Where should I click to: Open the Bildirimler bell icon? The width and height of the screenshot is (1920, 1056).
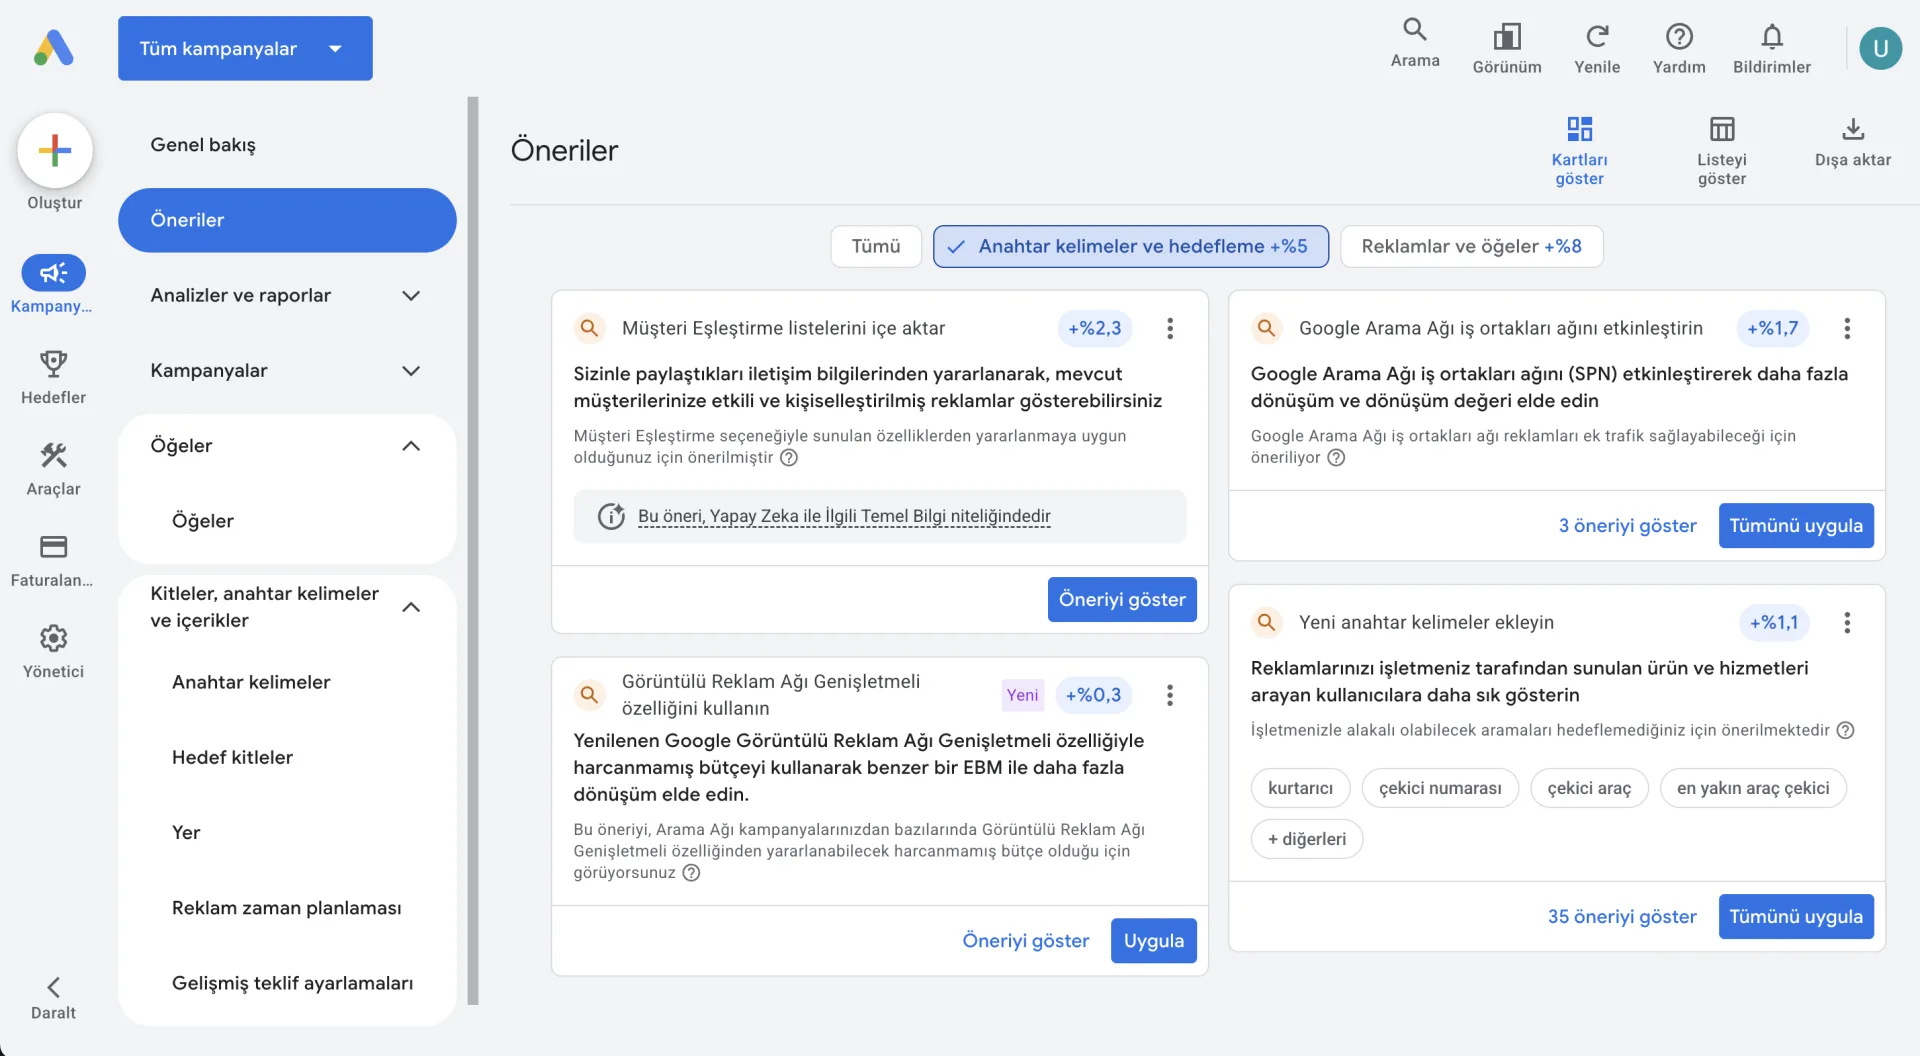coord(1771,37)
